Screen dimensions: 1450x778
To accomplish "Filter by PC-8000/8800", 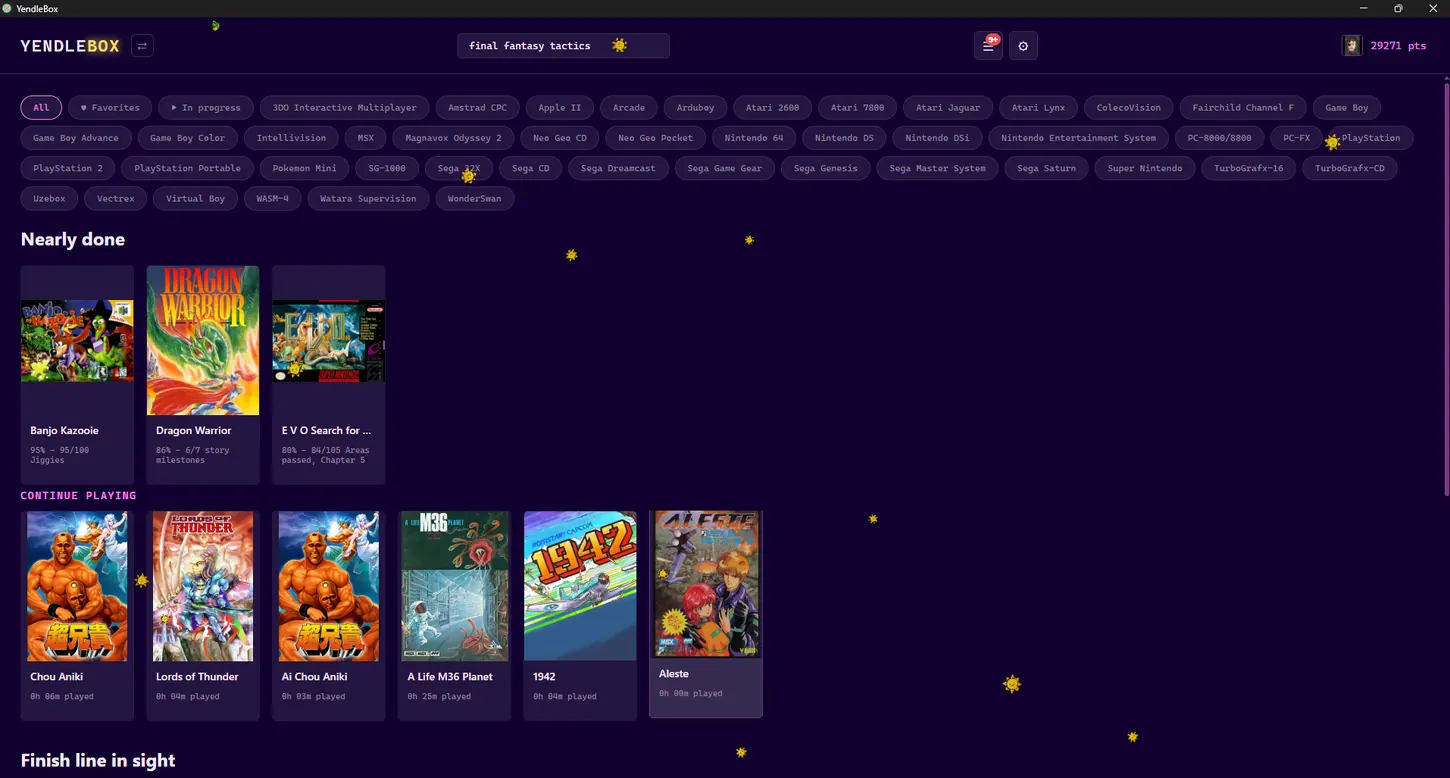I will (x=1220, y=138).
